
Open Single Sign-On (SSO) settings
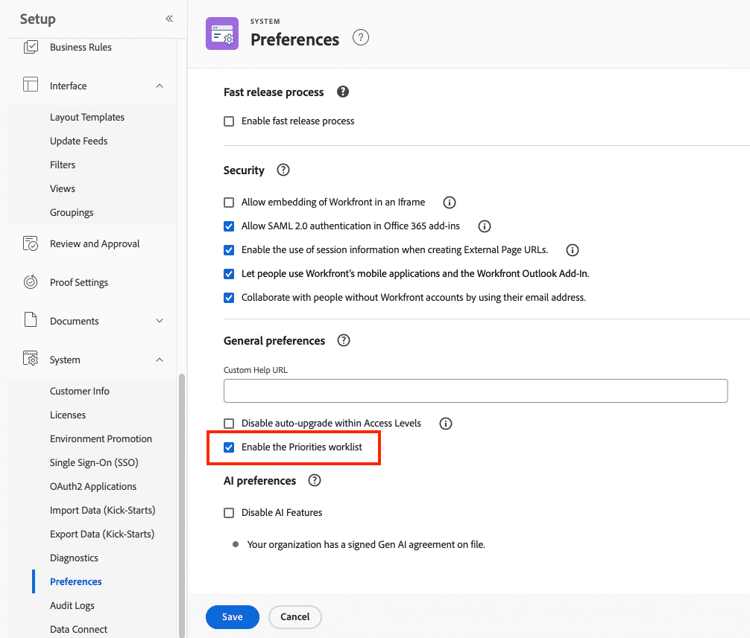(94, 463)
